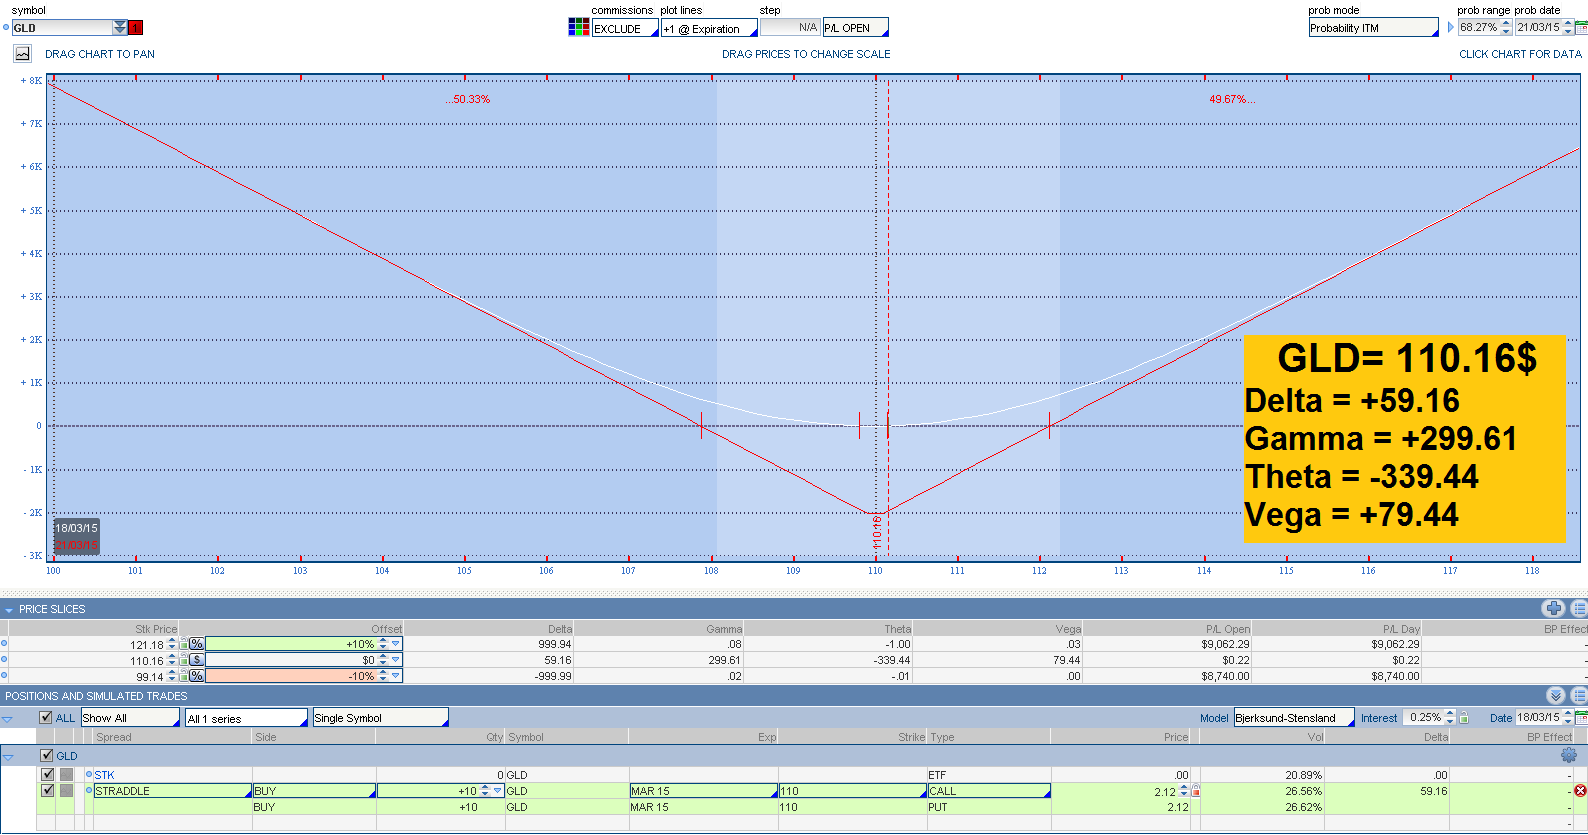Collapse the Price Slices section
1588x835 pixels.
click(x=8, y=609)
